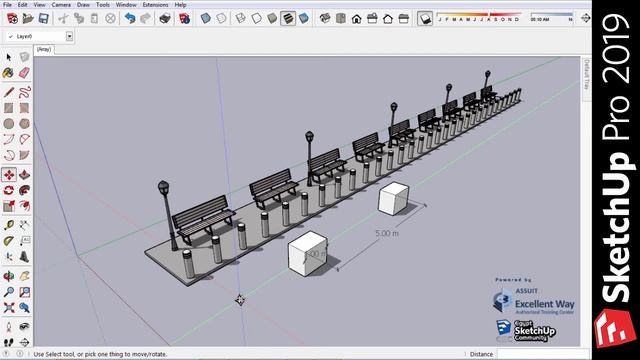The height and width of the screenshot is (360, 640).
Task: Activate the Orbit camera tool
Action: pos(9,276)
